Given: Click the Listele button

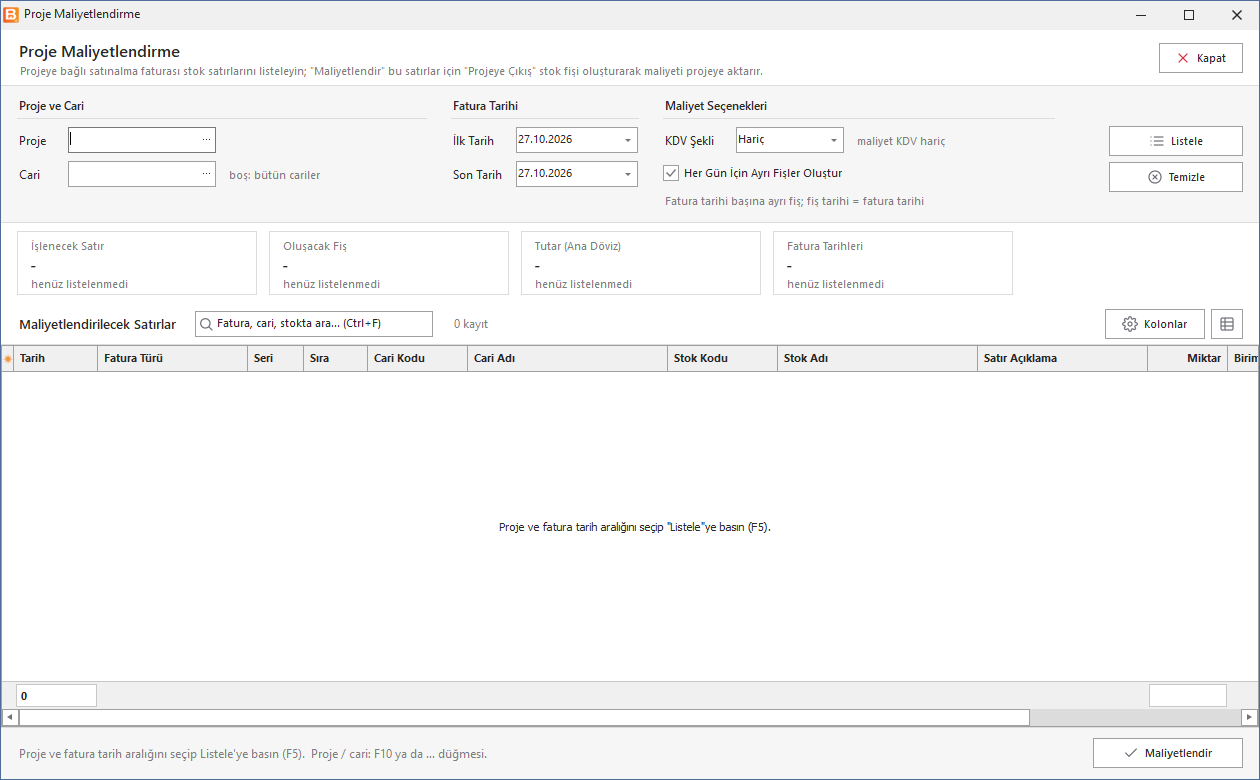Looking at the screenshot, I should coord(1176,141).
